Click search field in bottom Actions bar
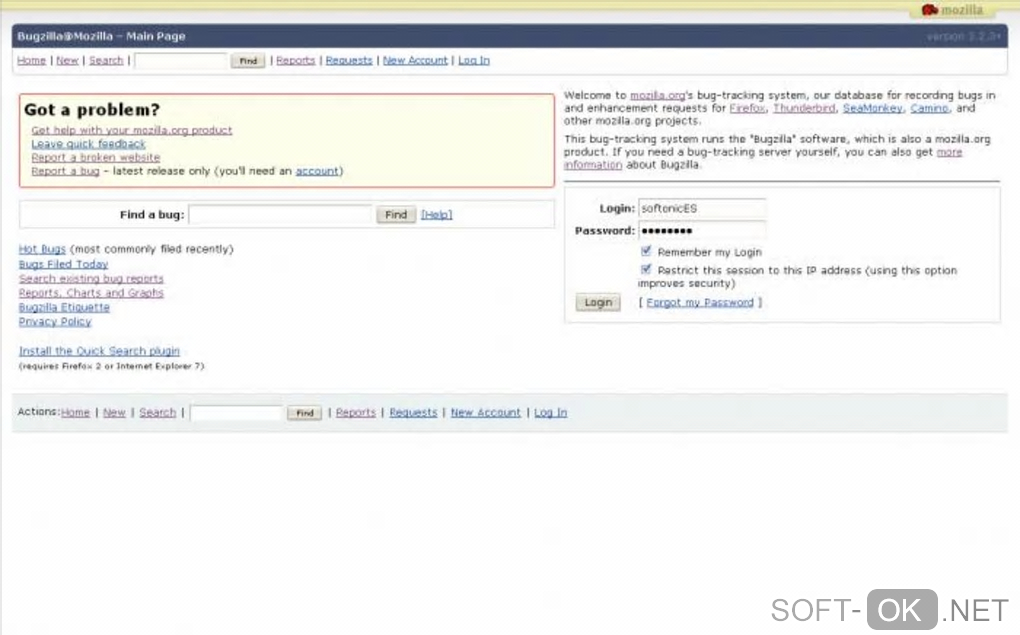 tap(237, 413)
